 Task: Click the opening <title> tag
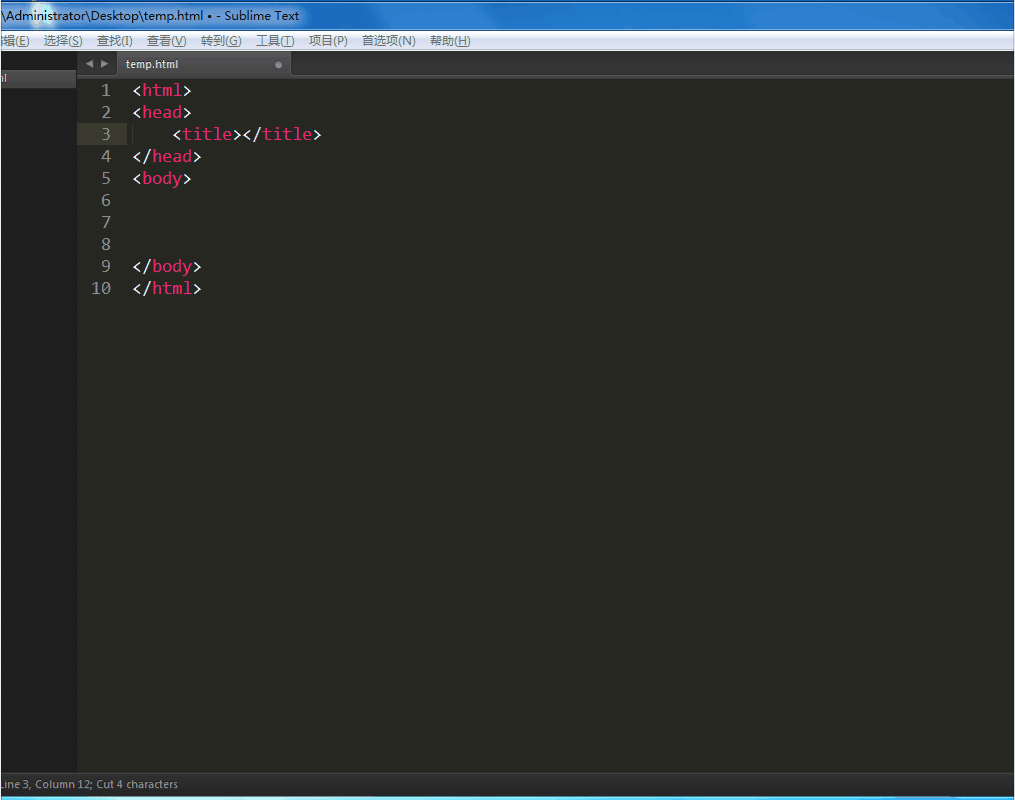pyautogui.click(x=207, y=135)
